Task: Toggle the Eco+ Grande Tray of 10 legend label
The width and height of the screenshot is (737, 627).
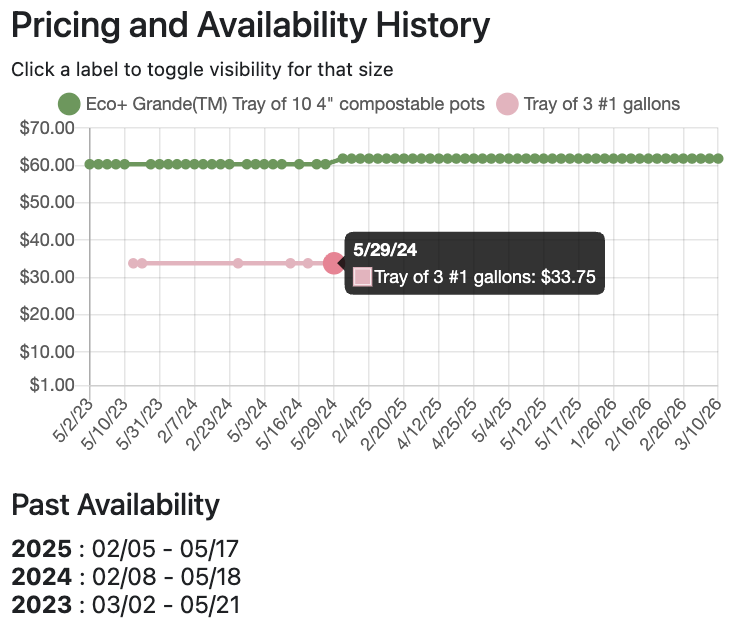Action: coord(285,104)
